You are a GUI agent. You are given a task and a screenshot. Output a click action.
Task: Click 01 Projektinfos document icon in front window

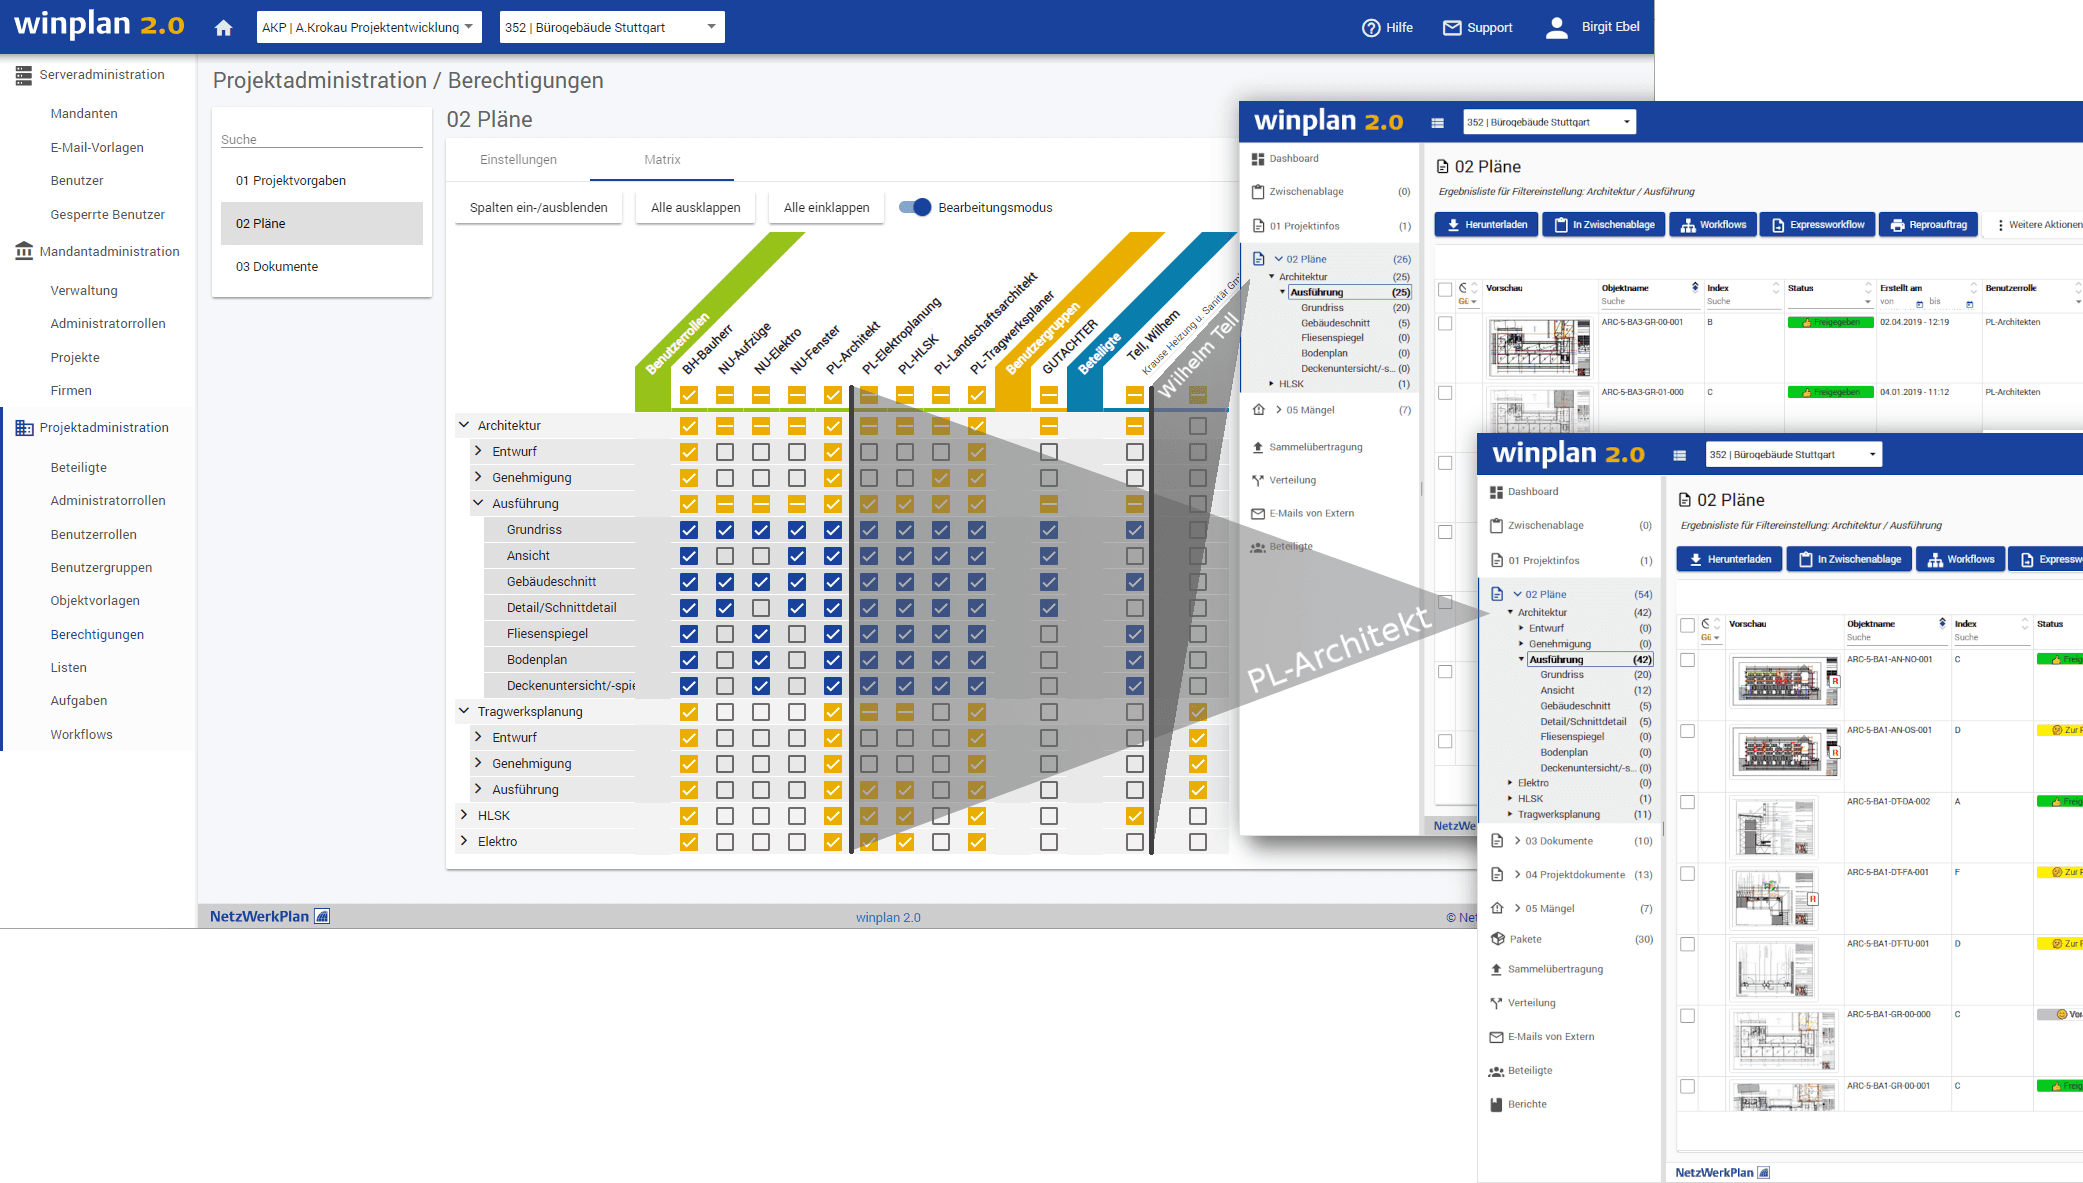(1496, 561)
